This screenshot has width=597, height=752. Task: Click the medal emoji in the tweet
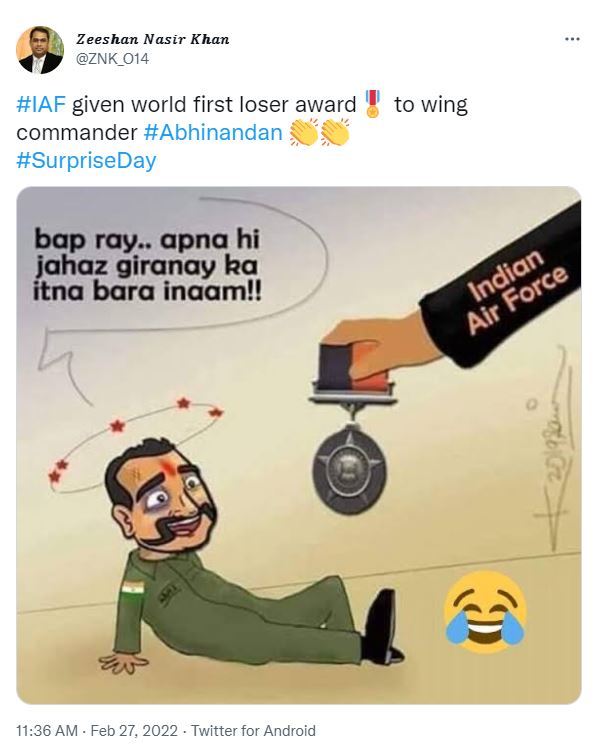(x=373, y=104)
